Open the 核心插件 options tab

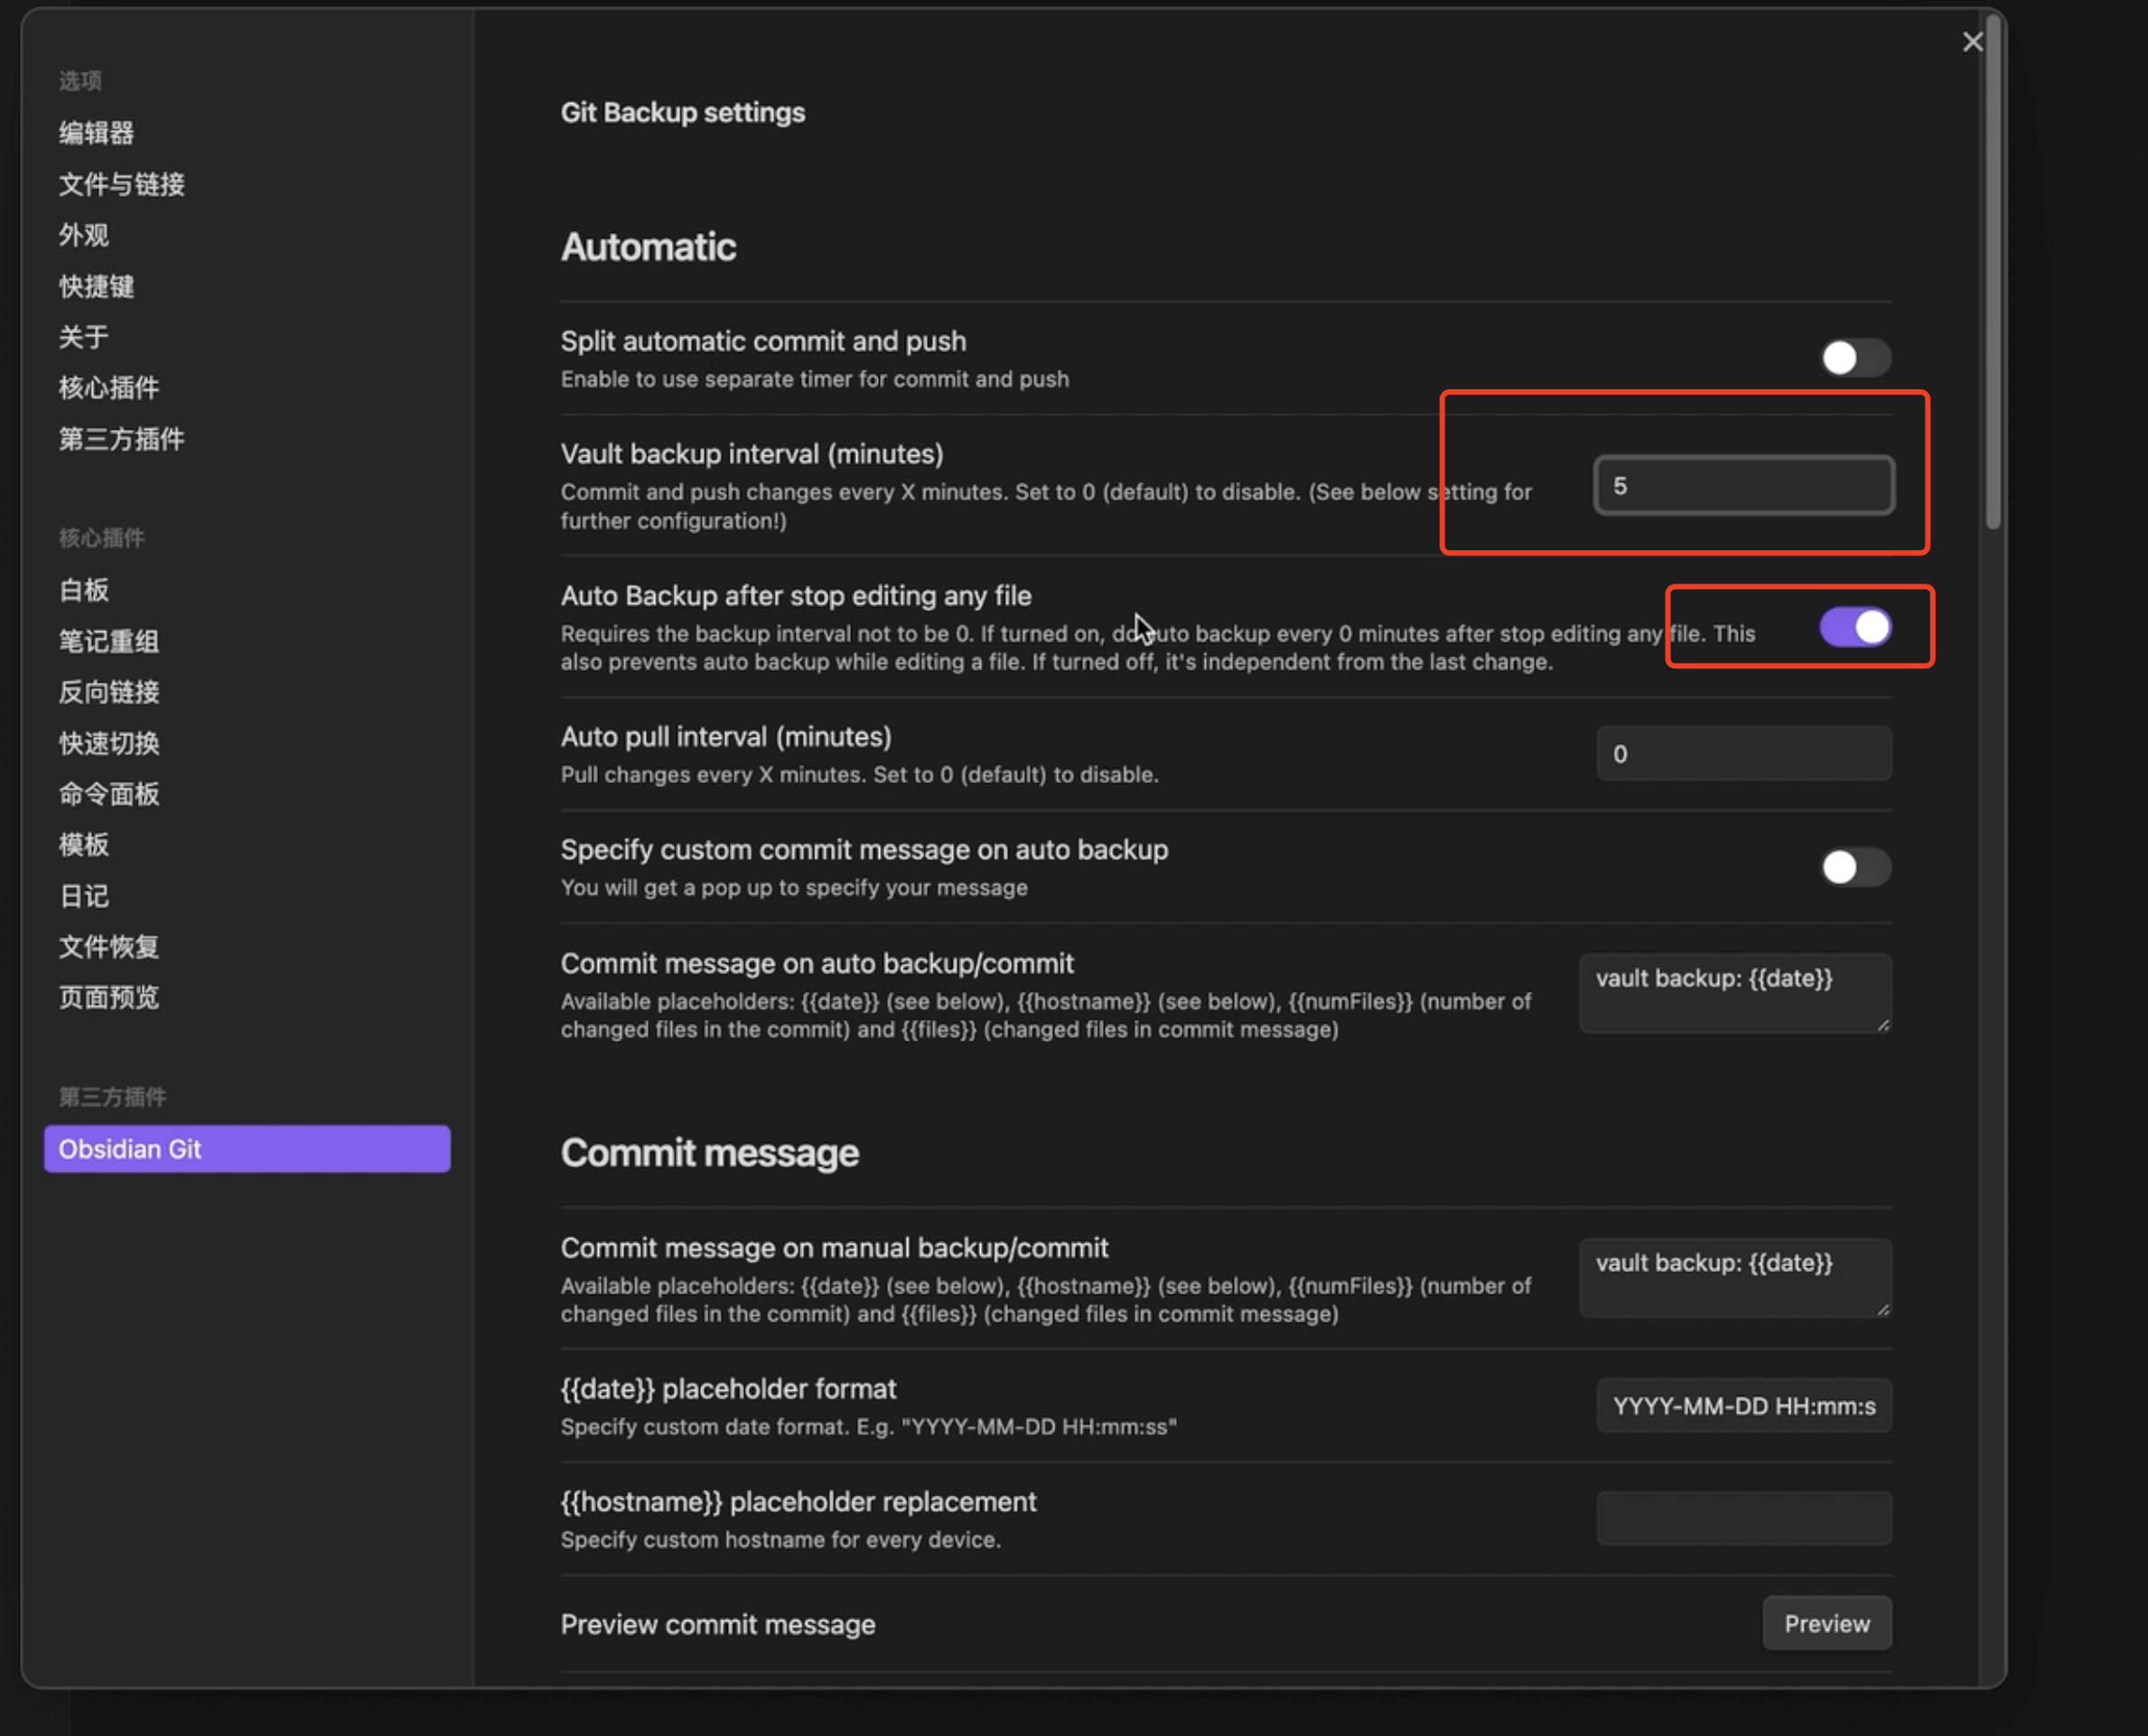coord(108,388)
